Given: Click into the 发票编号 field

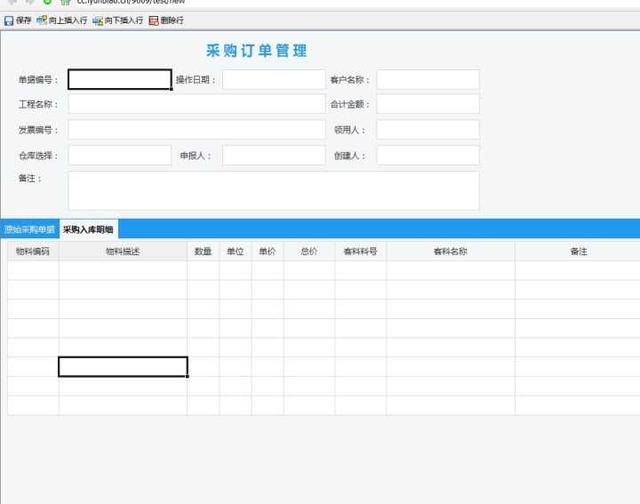Looking at the screenshot, I should [196, 130].
